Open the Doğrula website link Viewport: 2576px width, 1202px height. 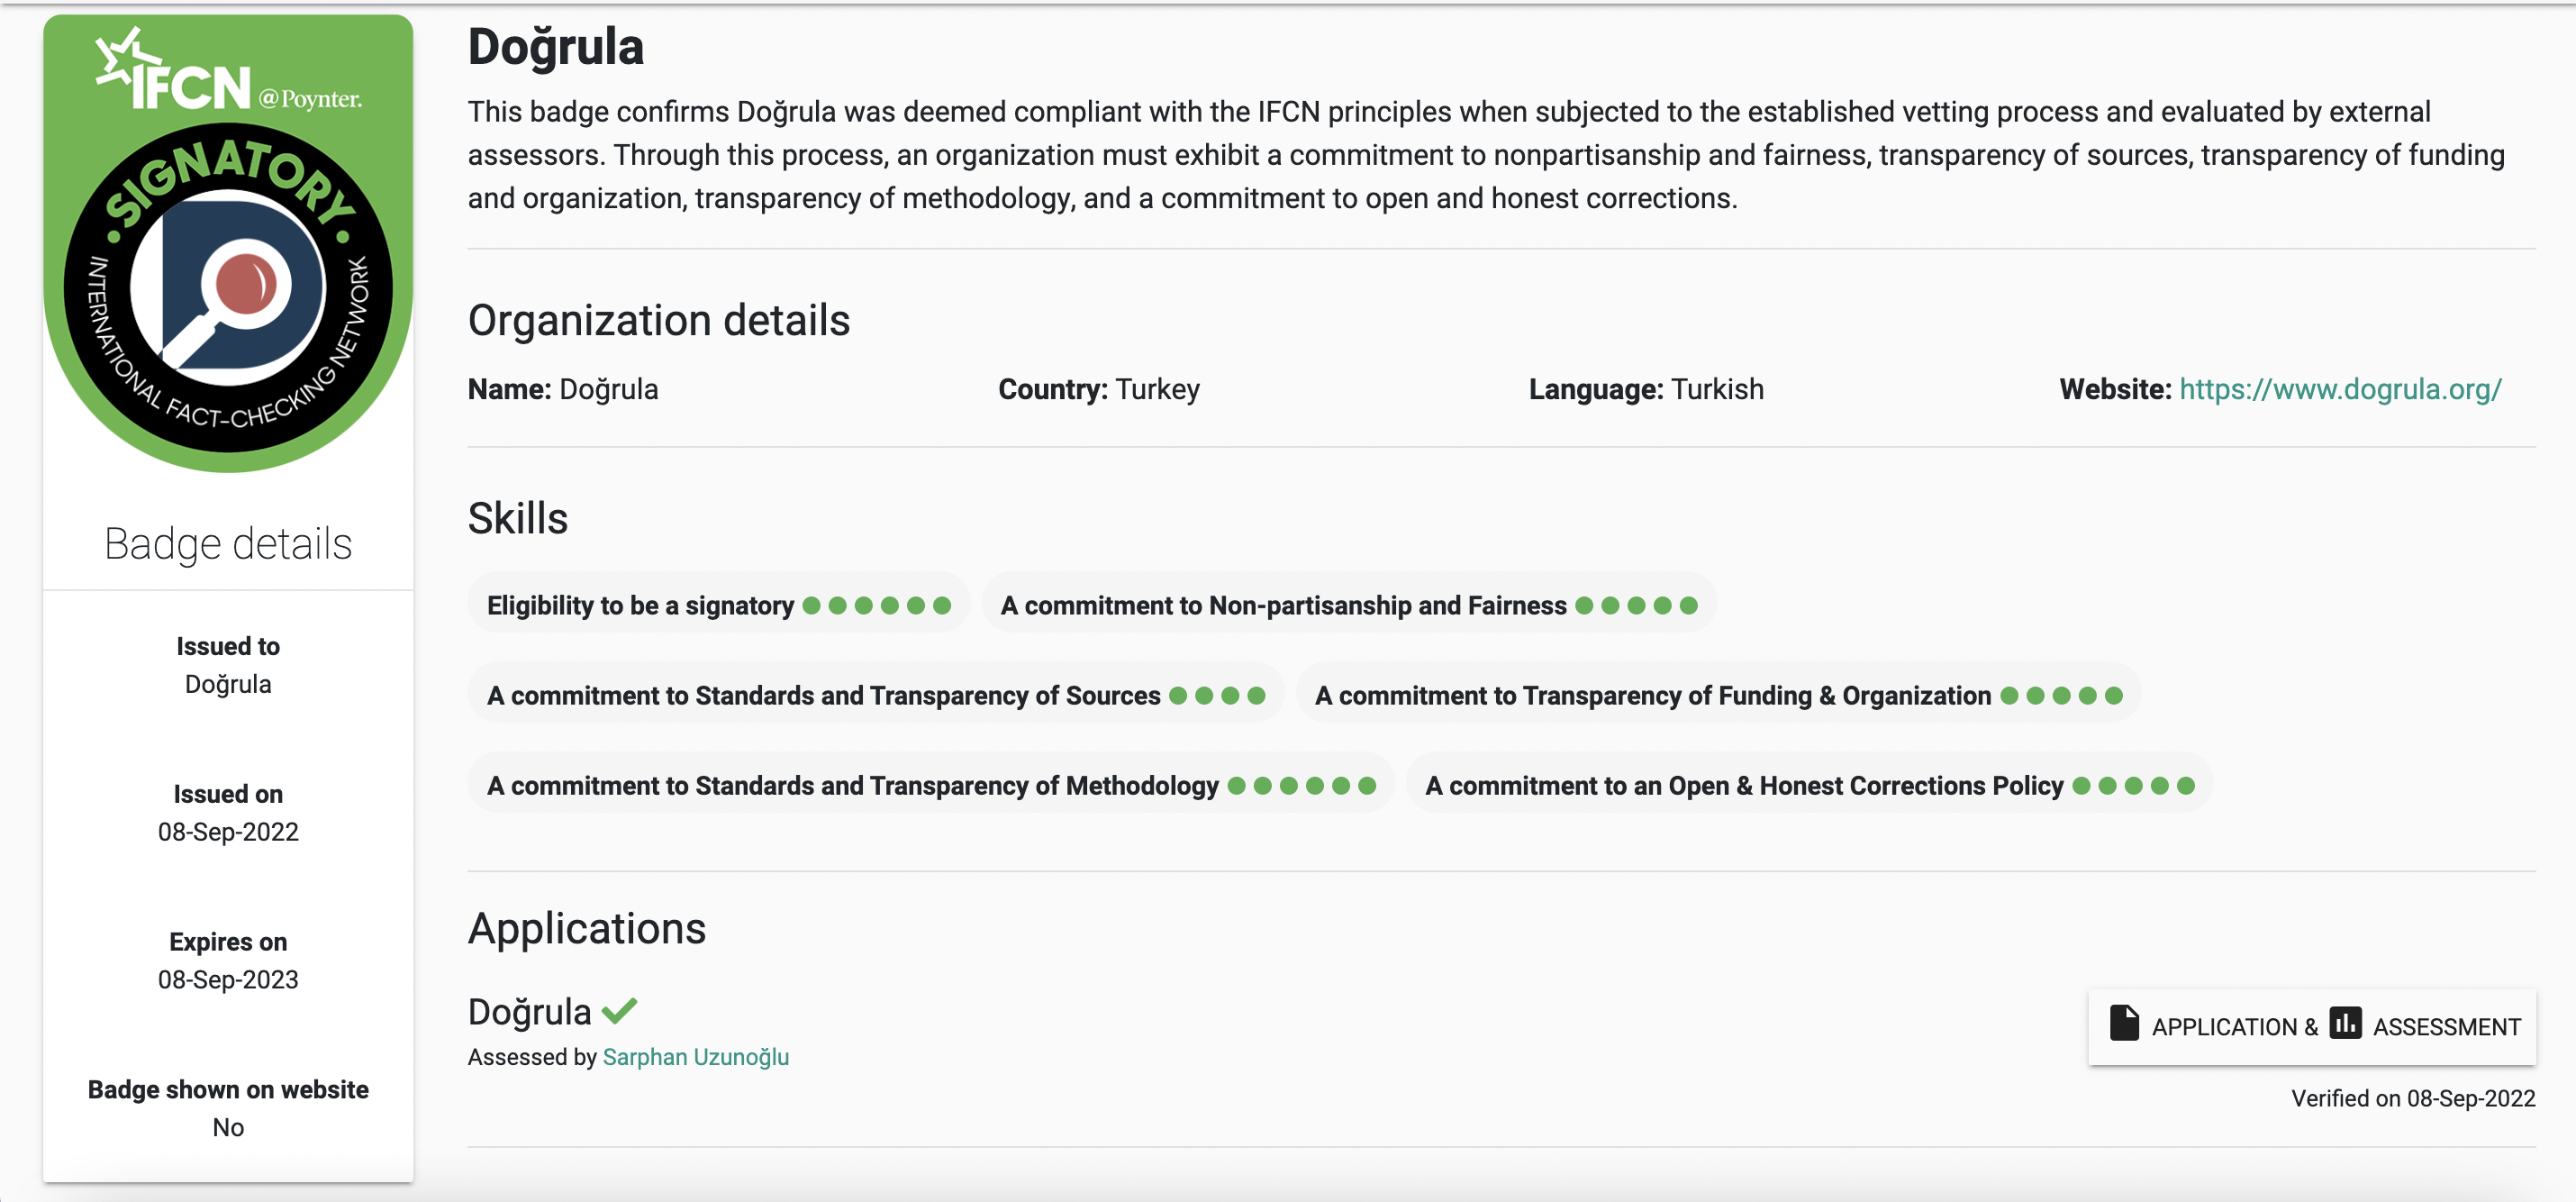point(2340,389)
